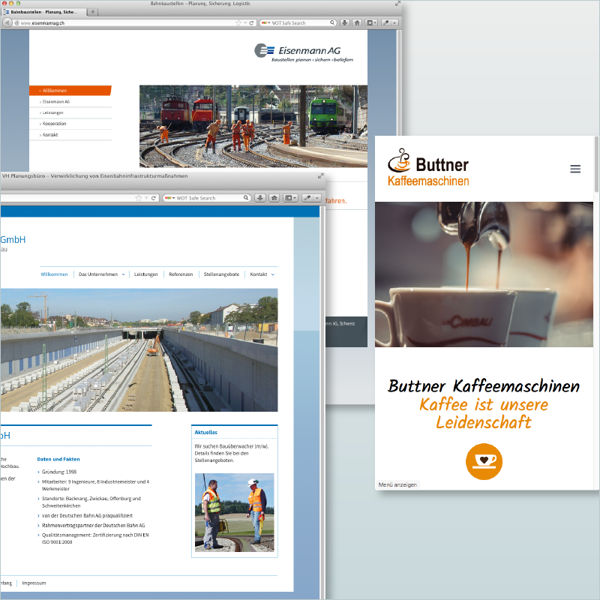The image size is (600, 600).
Task: Select Kontakt in Eisenmann sidebar menu
Action: 70,135
